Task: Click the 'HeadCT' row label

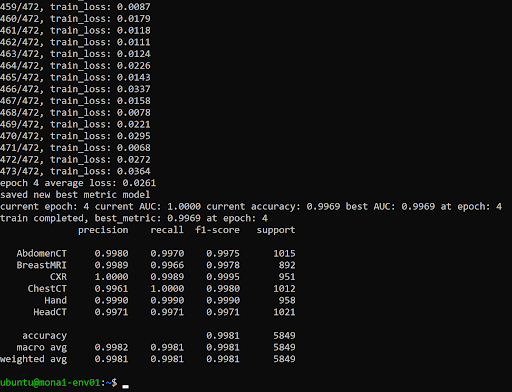Action: tap(50, 312)
